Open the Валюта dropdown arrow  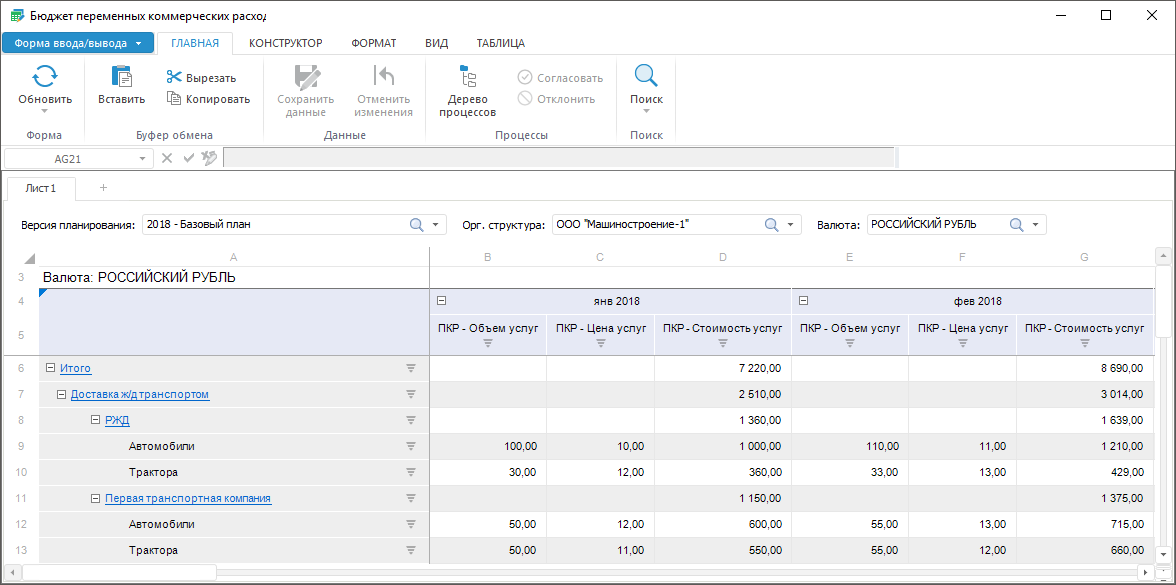[x=1035, y=225]
